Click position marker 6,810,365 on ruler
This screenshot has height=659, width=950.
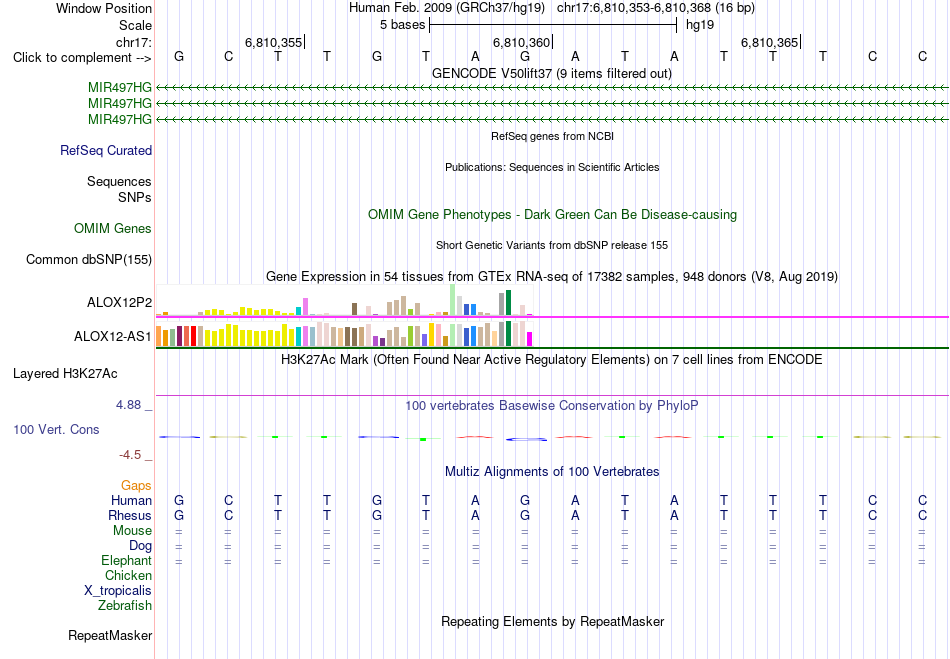[x=769, y=42]
